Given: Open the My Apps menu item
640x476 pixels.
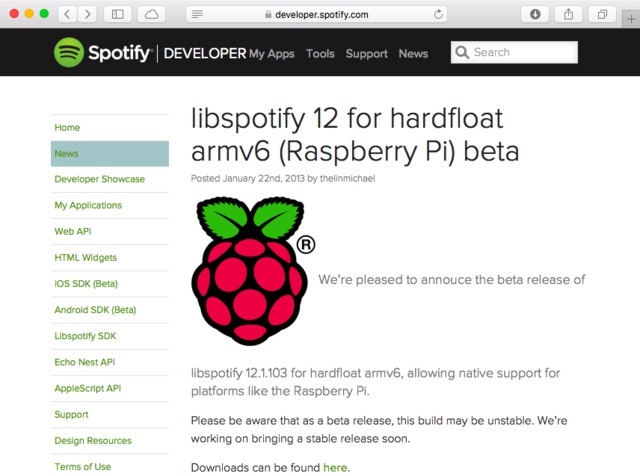Looking at the screenshot, I should 272,54.
